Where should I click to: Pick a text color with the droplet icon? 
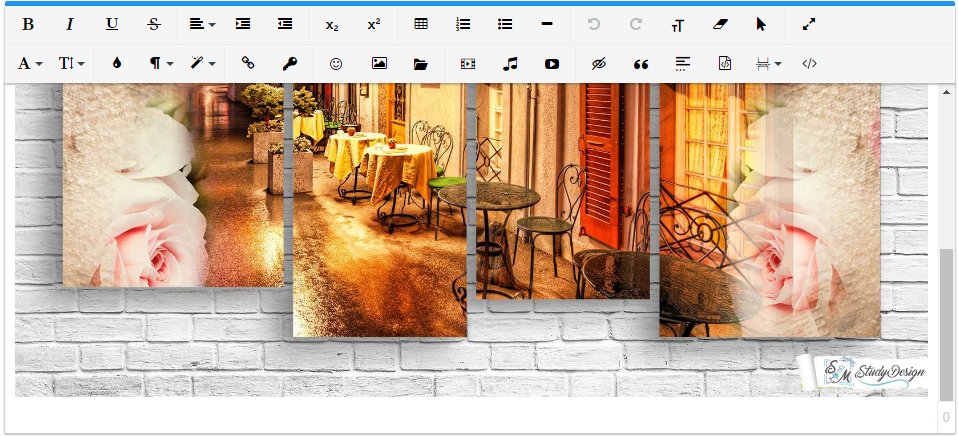(117, 63)
